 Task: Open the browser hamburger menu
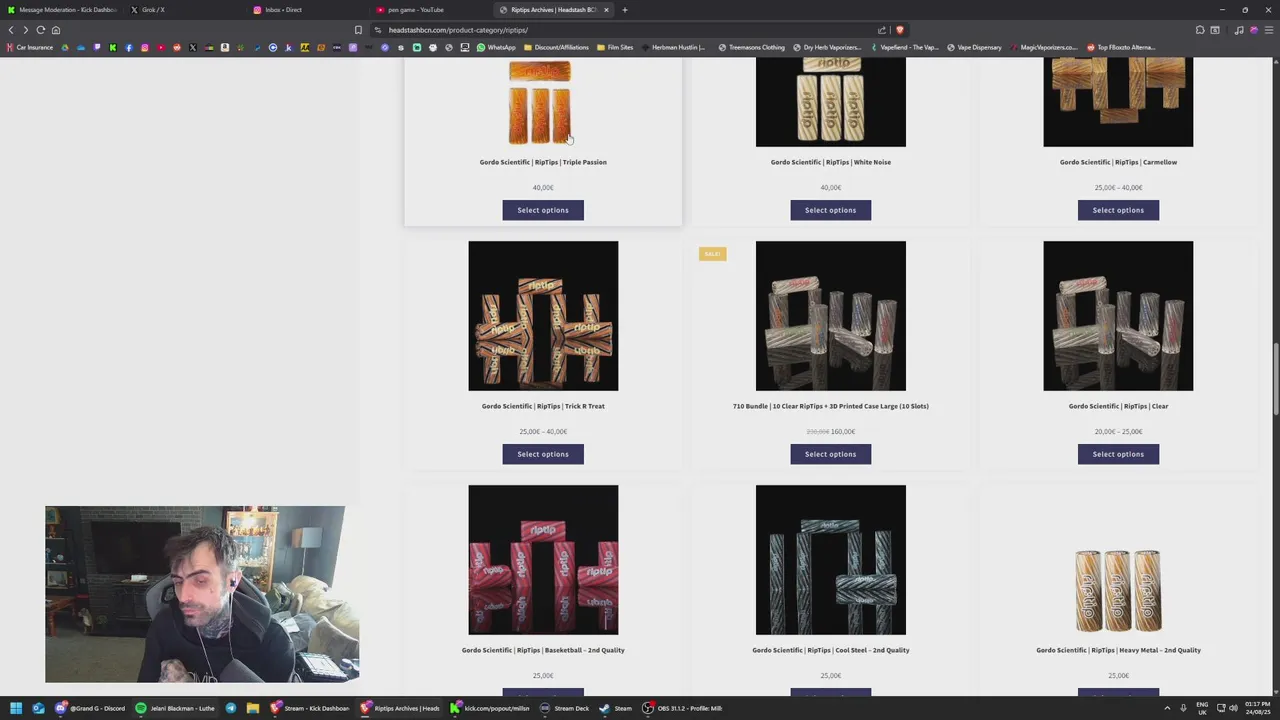coord(1269,30)
